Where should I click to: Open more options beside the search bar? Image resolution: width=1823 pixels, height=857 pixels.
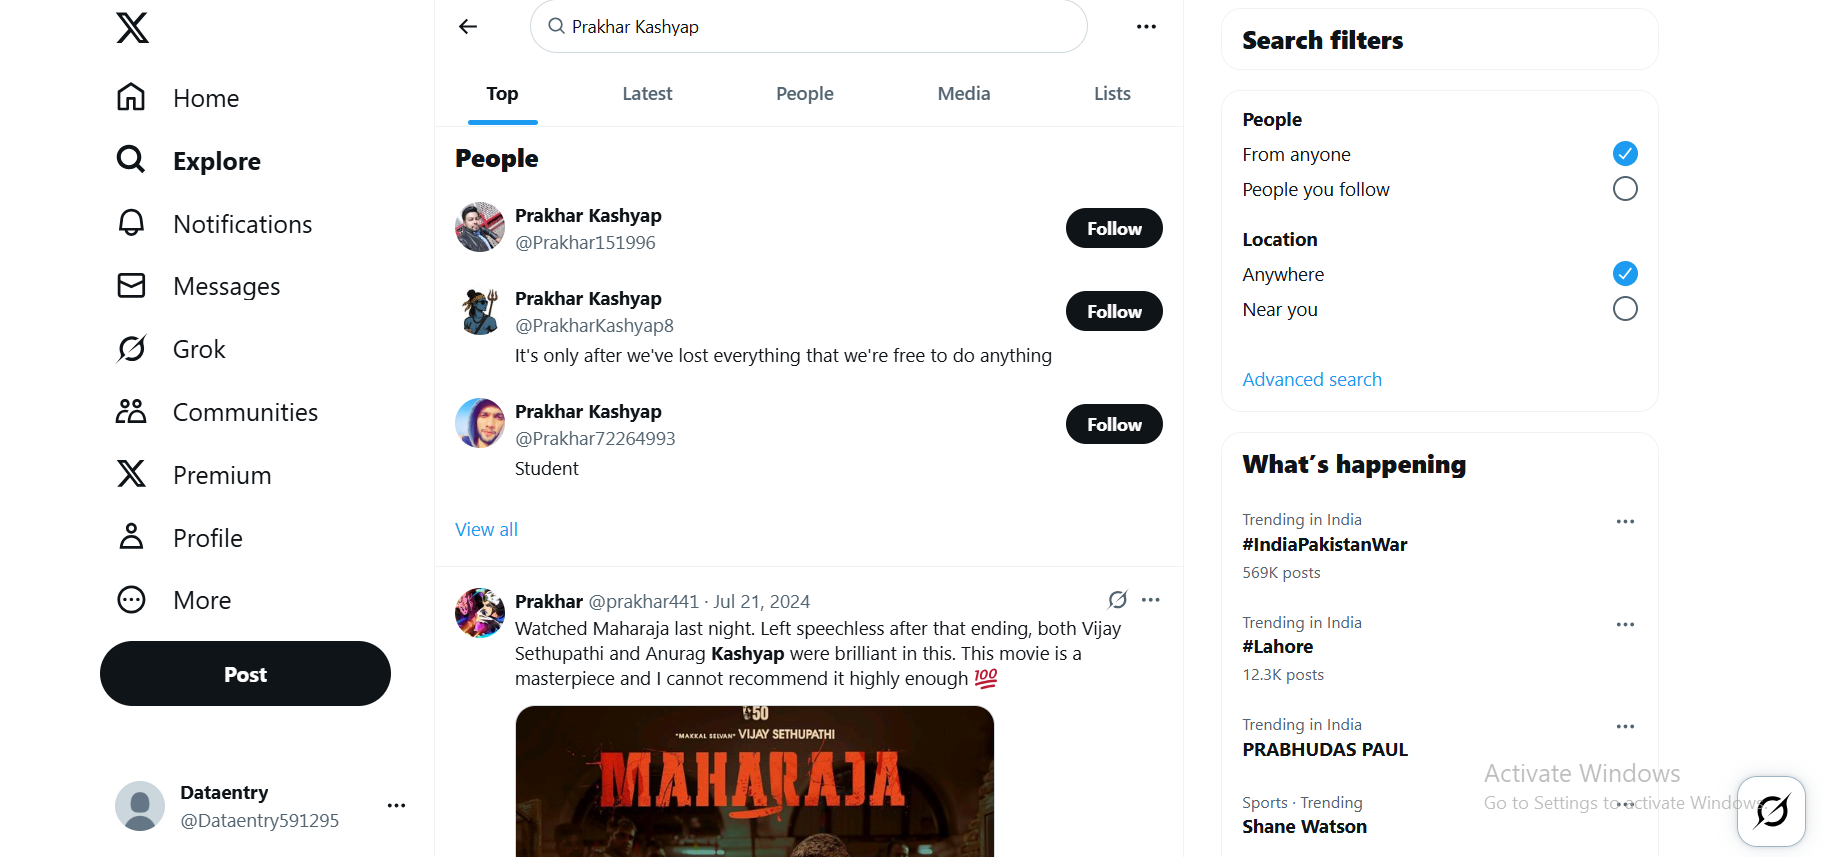pos(1146,27)
